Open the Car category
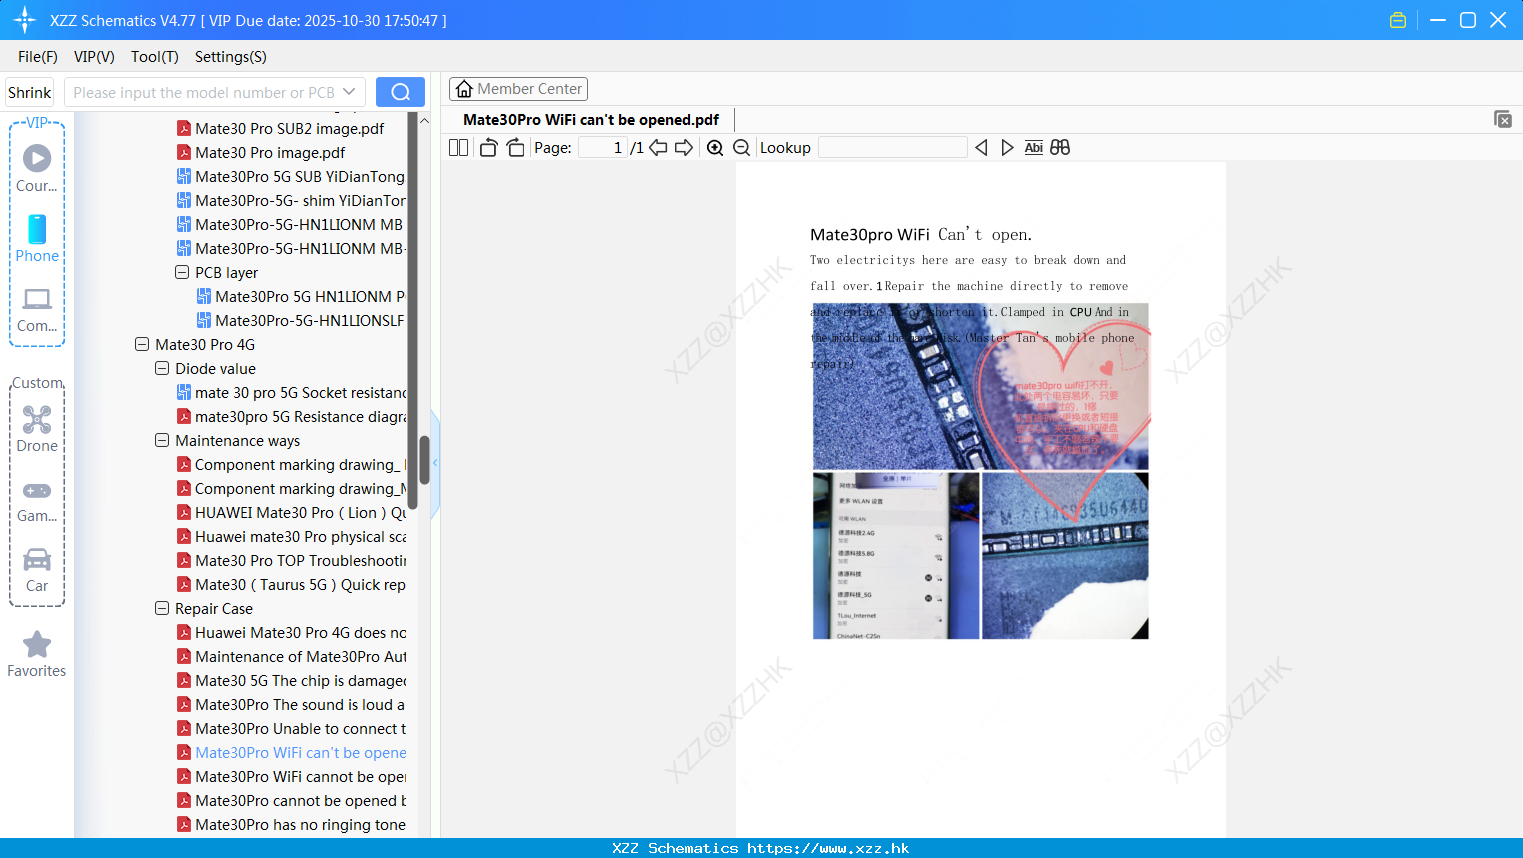This screenshot has height=858, width=1523. point(37,571)
